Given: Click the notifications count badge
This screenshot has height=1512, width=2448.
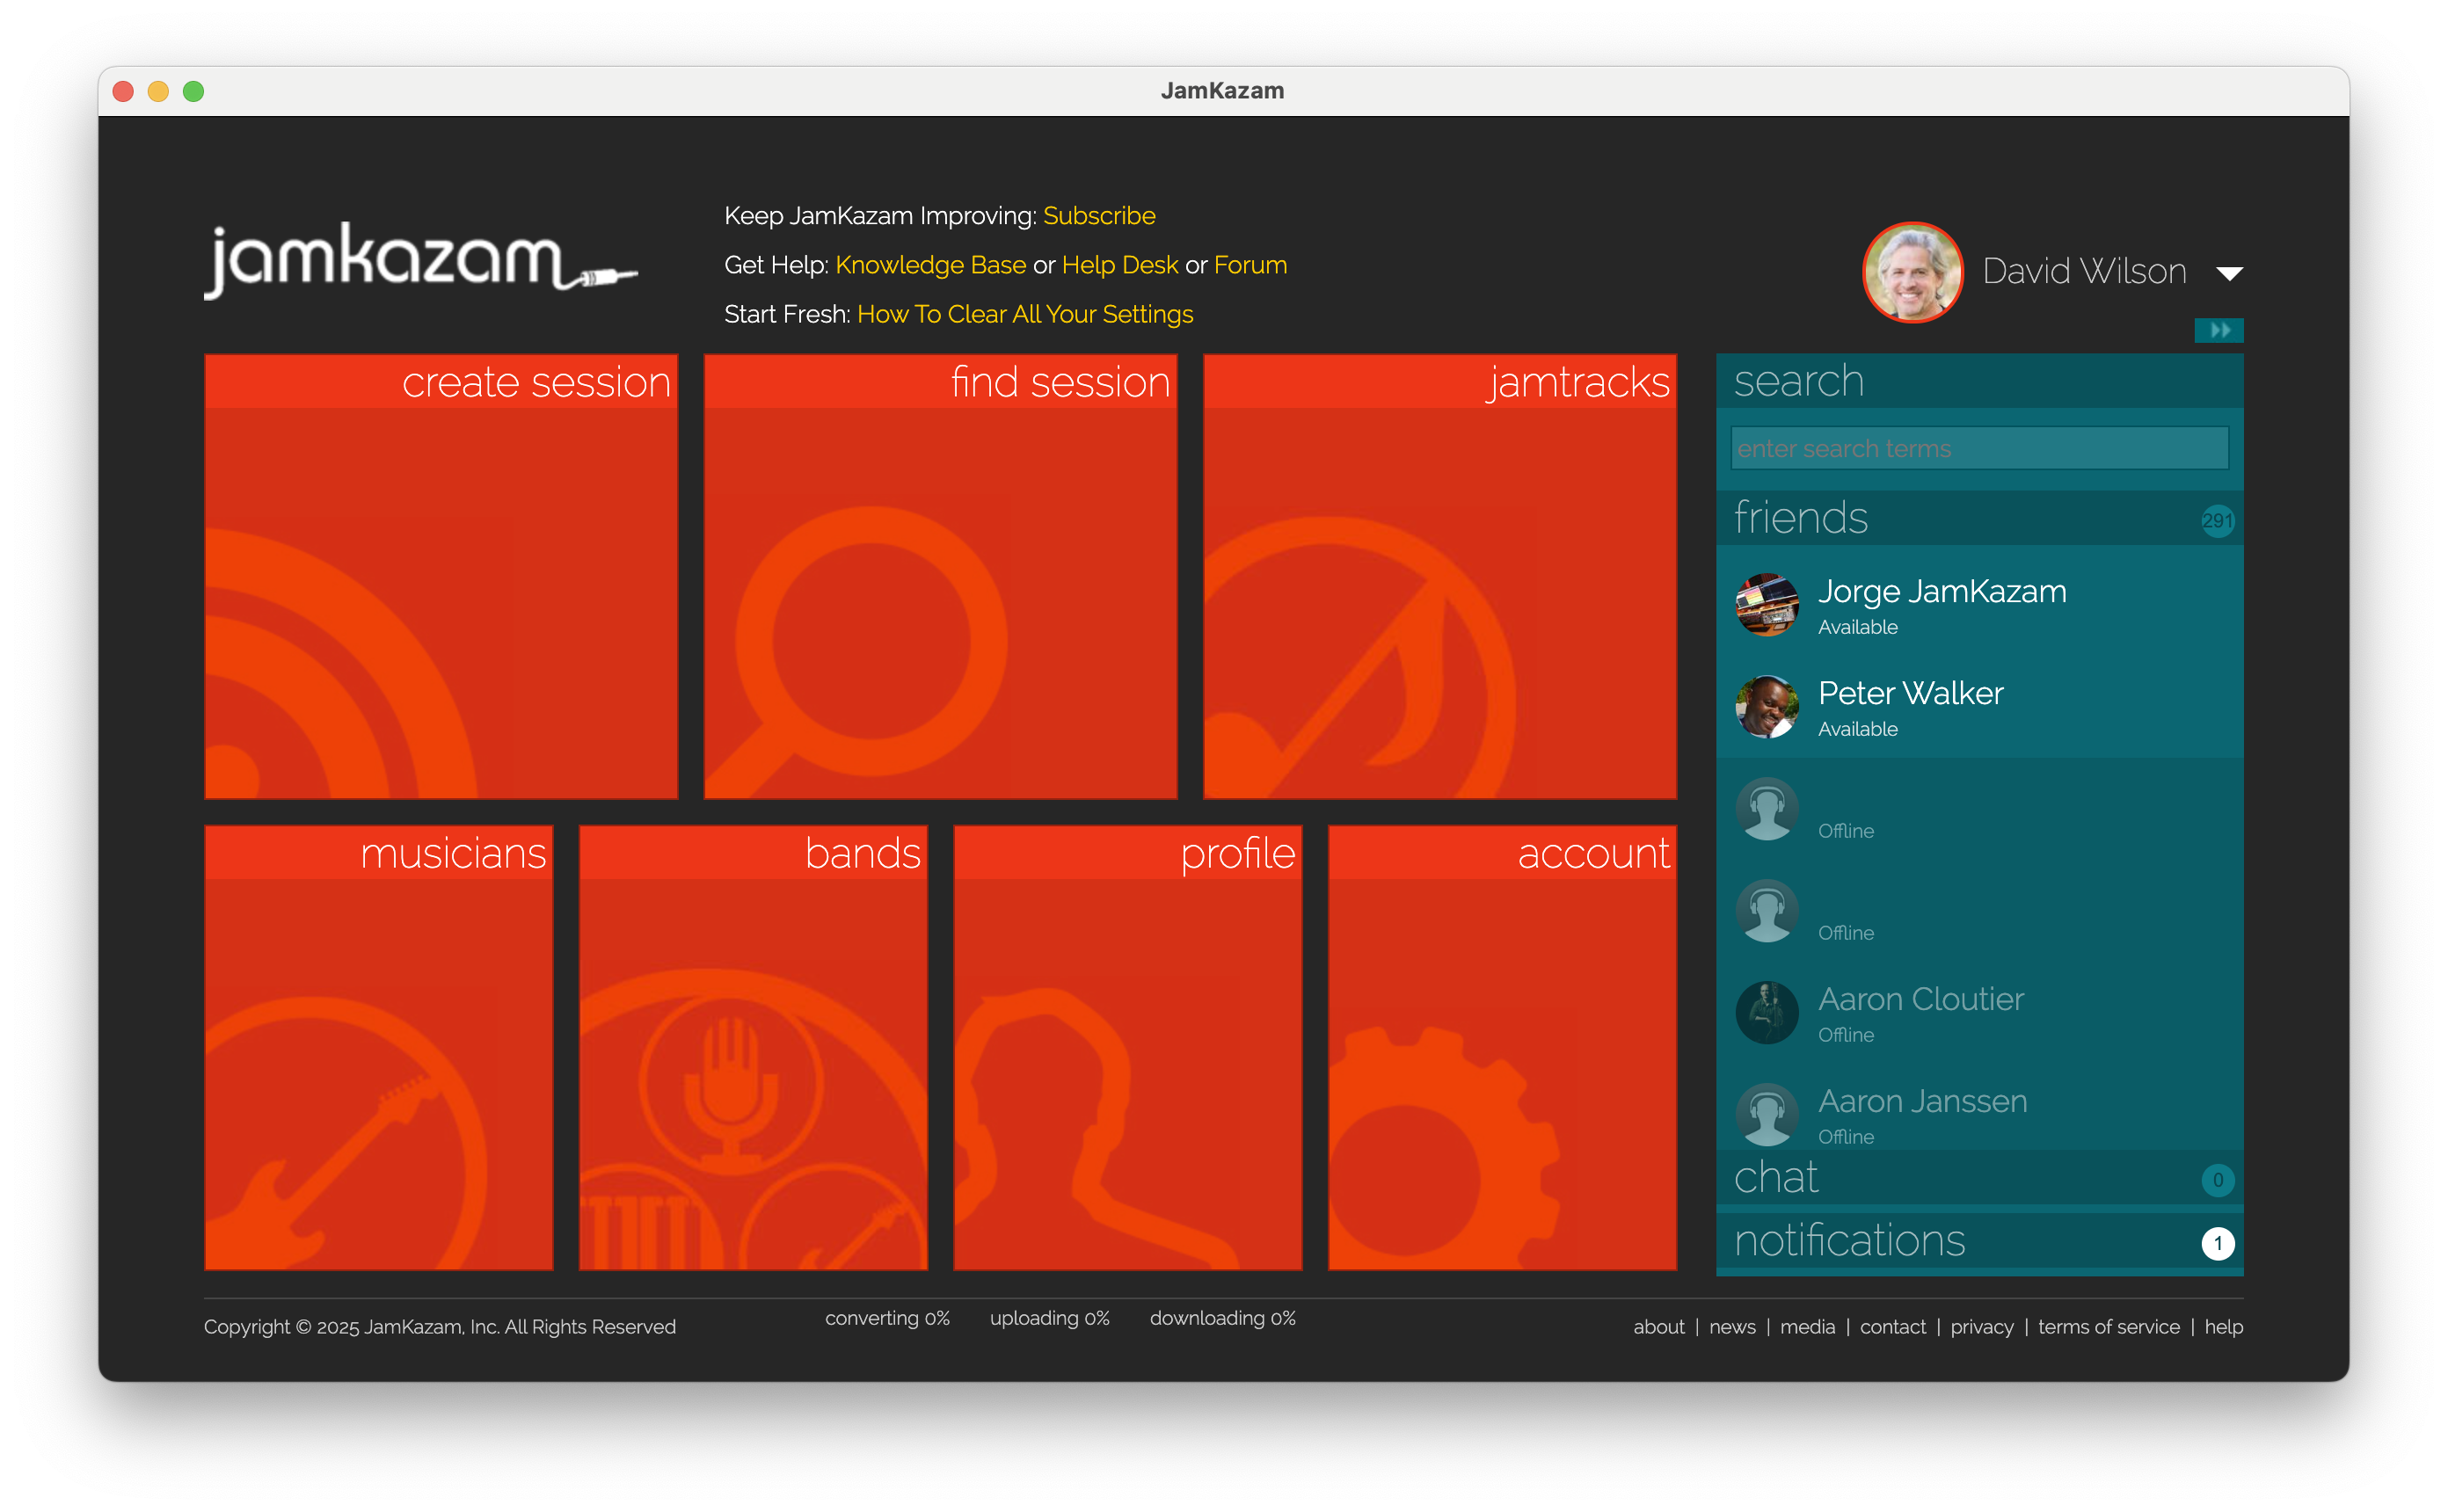Looking at the screenshot, I should click(2217, 1243).
